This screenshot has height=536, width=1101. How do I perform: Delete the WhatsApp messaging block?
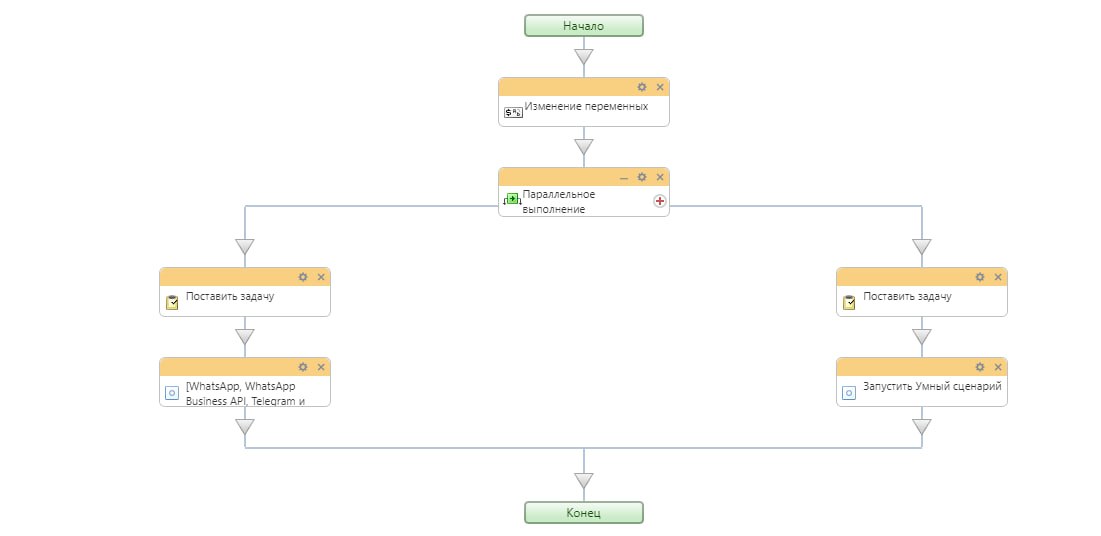coord(321,367)
